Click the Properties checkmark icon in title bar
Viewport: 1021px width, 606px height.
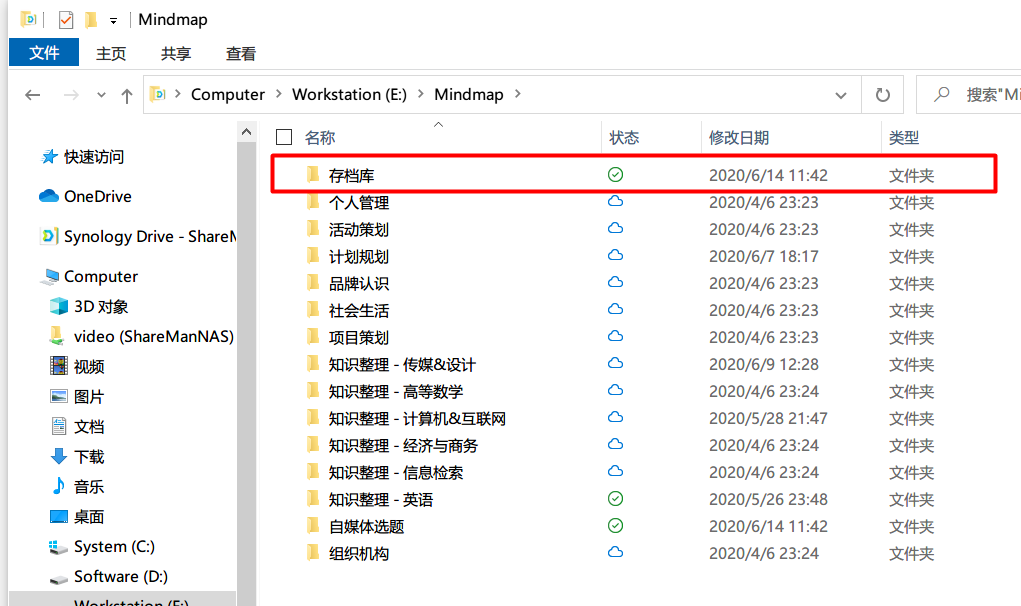[x=66, y=20]
